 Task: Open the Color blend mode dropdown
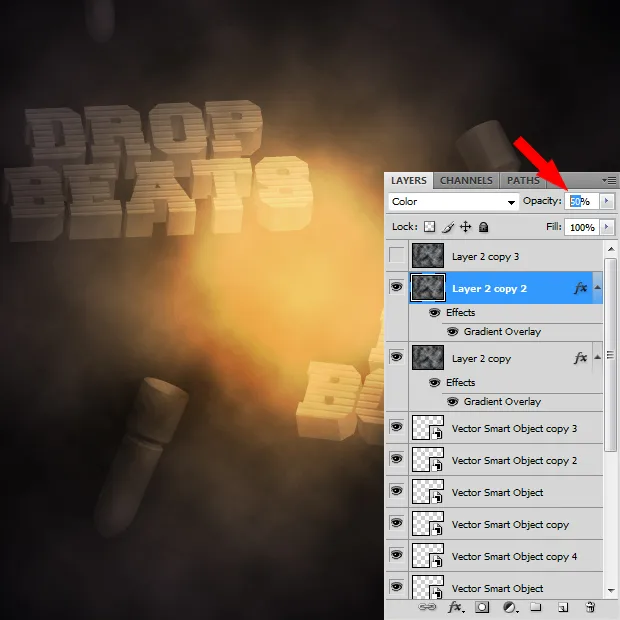click(x=453, y=201)
